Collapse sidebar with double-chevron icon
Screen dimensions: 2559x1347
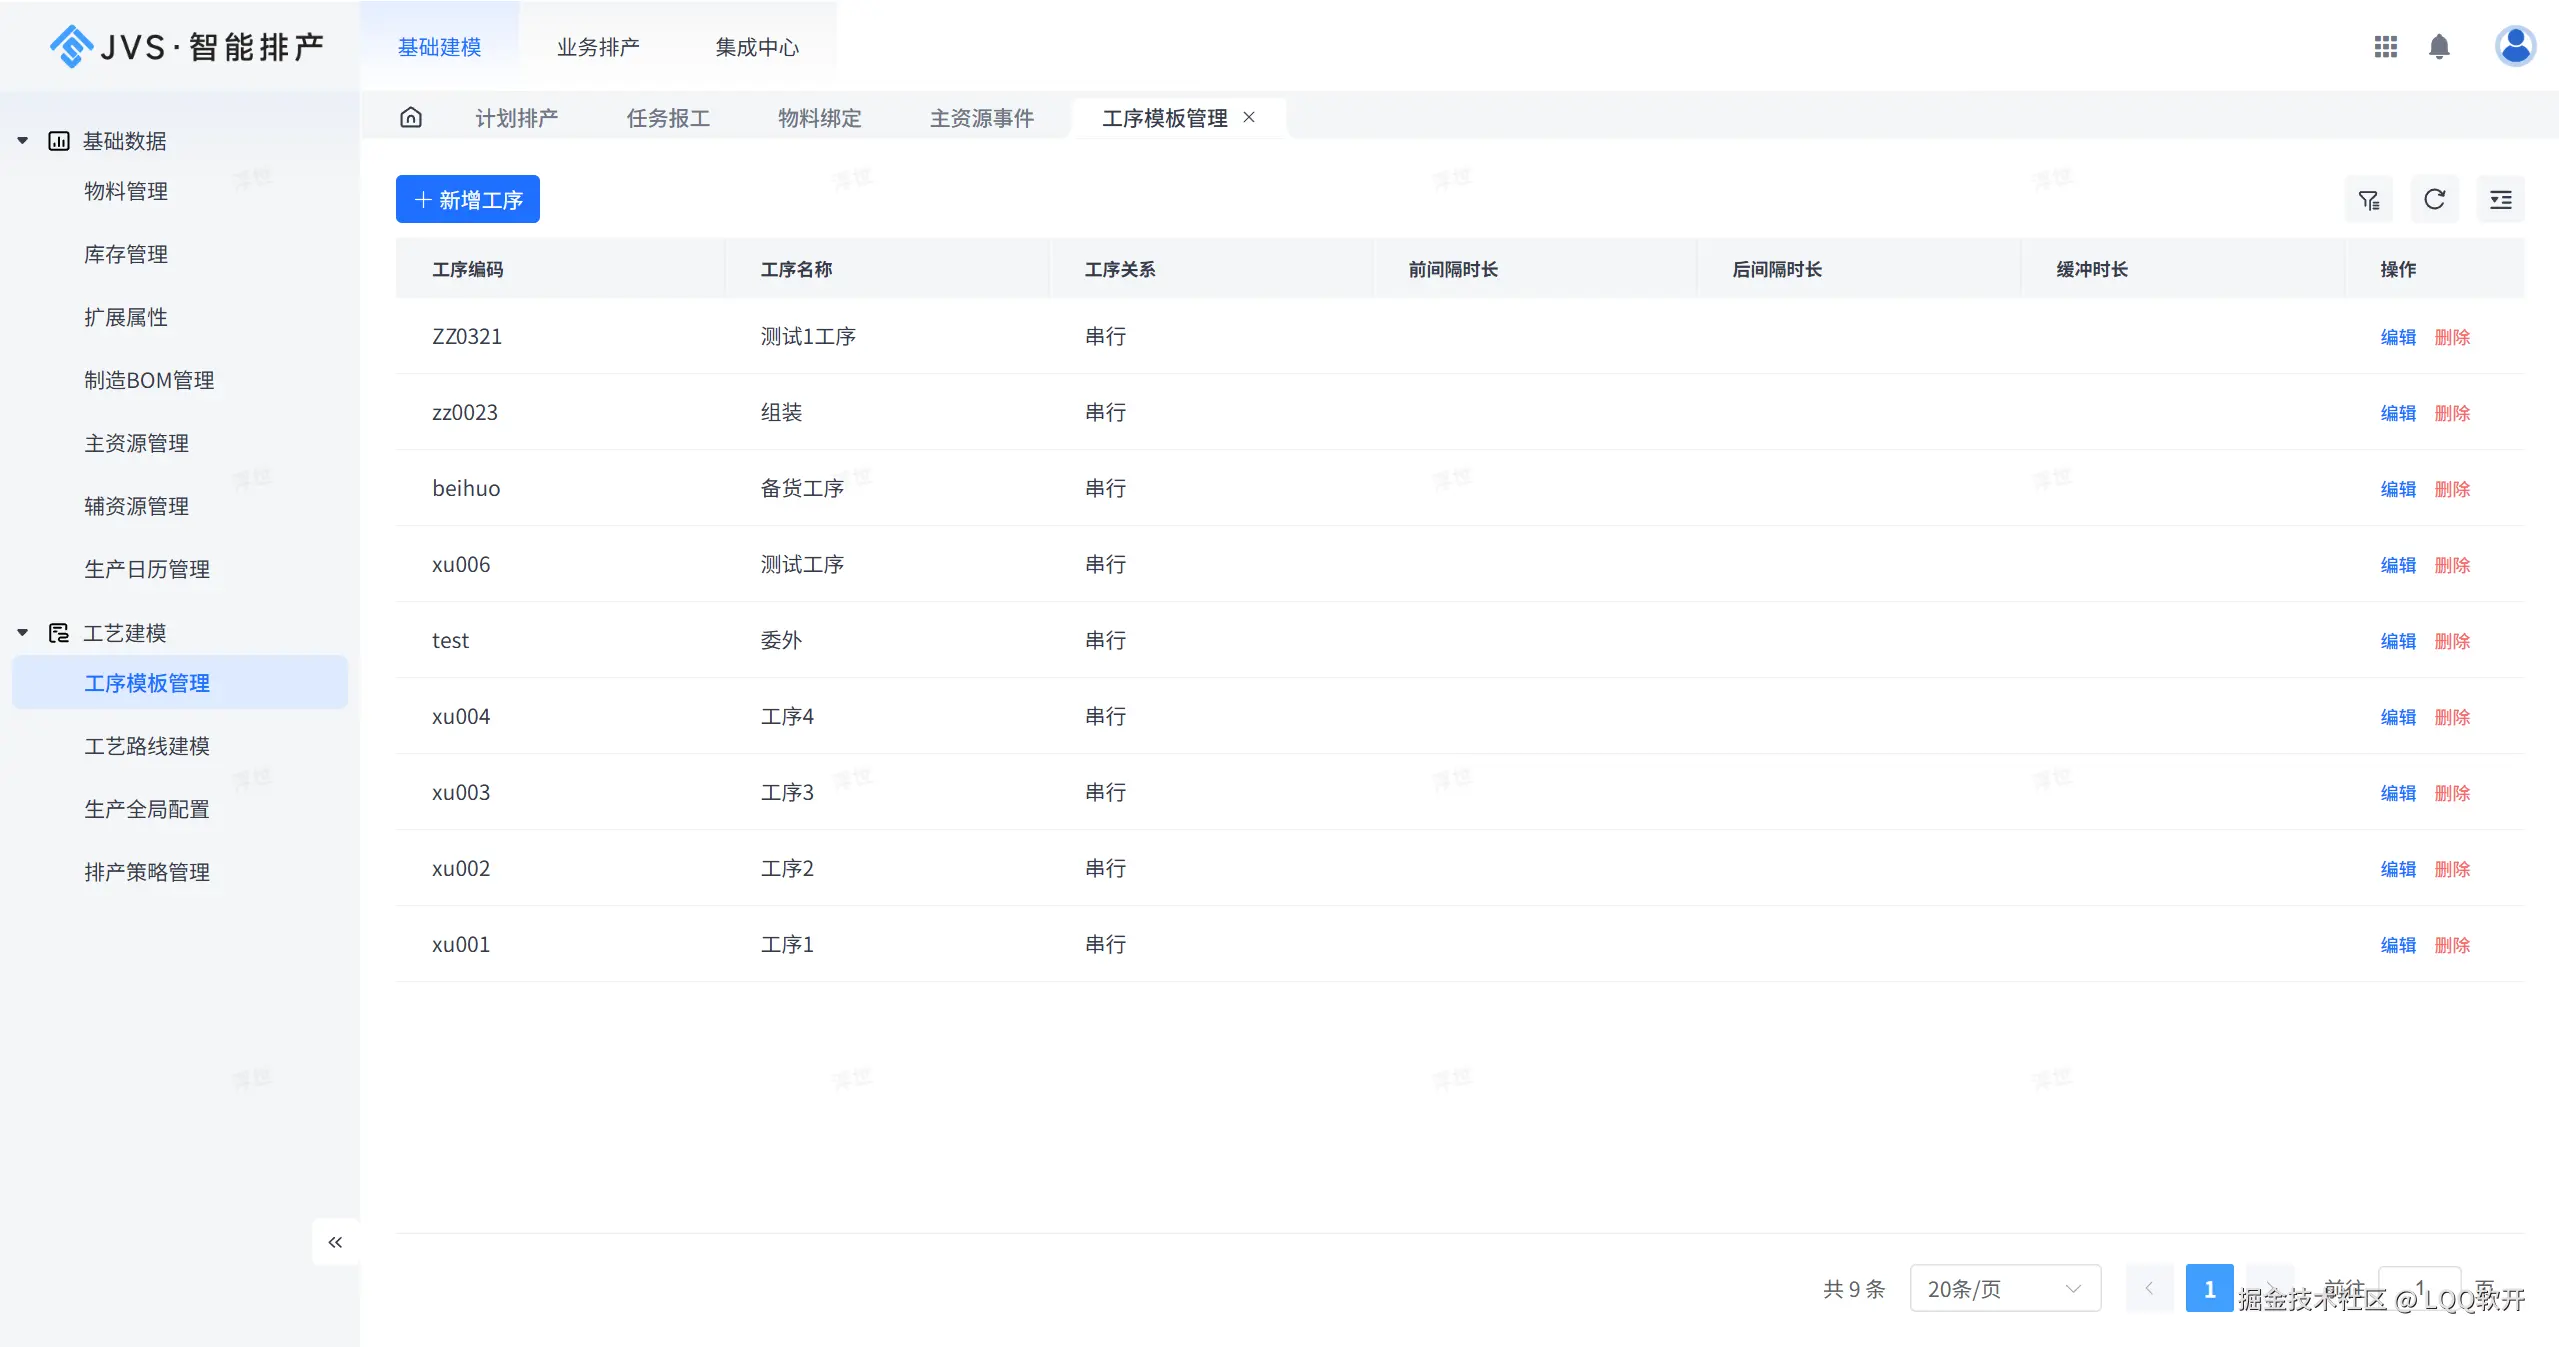pos(335,1242)
